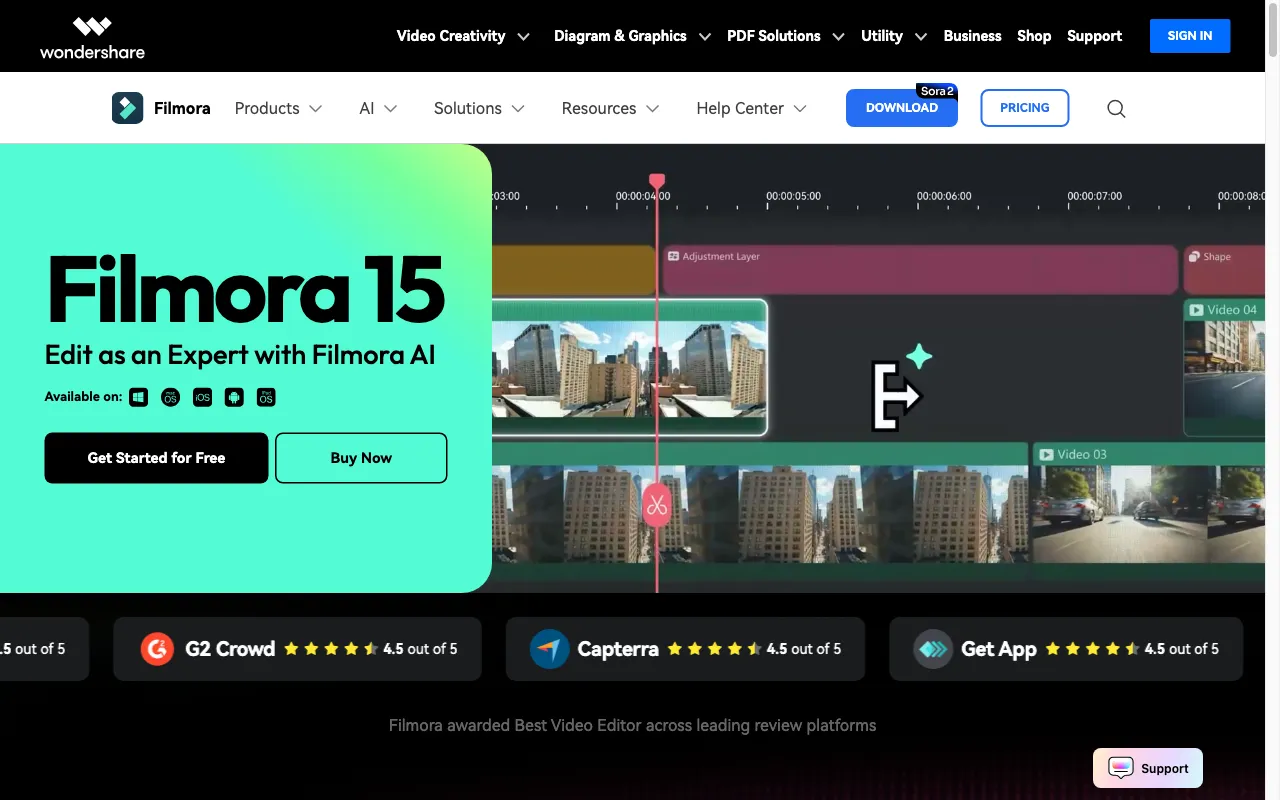
Task: Click the Capterra logo icon
Action: pyautogui.click(x=549, y=649)
